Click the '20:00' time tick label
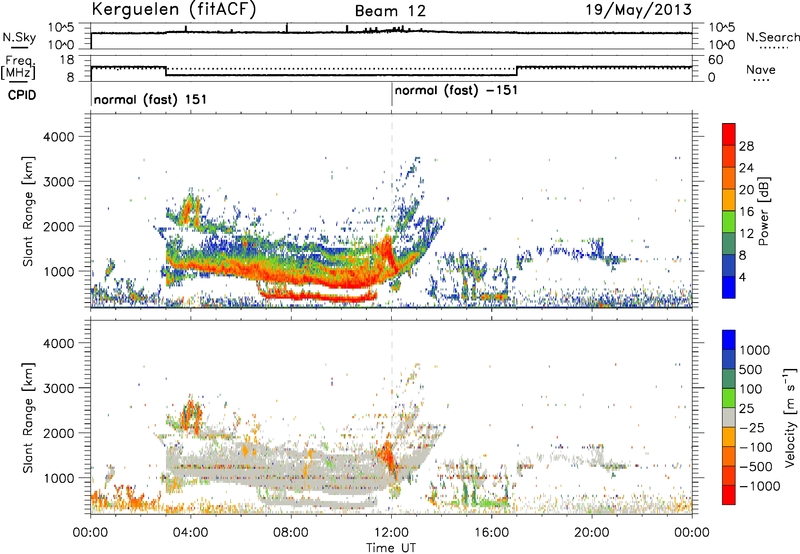Image resolution: width=800 pixels, height=554 pixels. [592, 533]
